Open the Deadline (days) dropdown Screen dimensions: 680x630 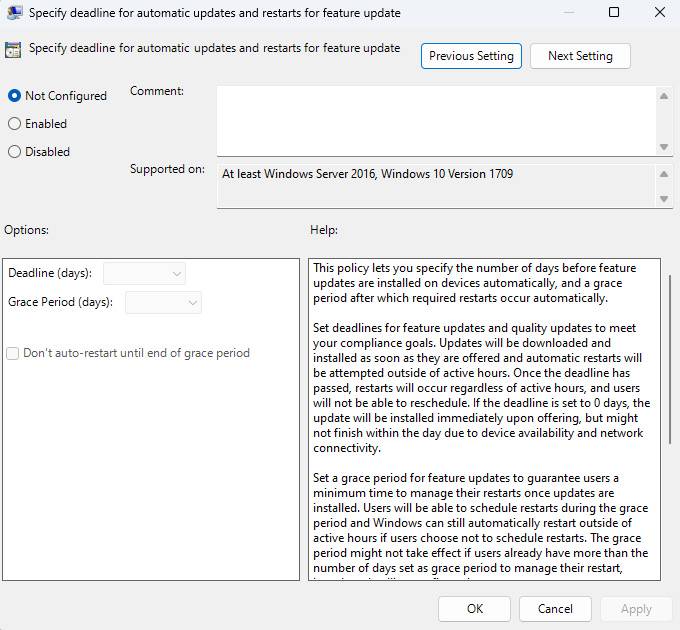(x=144, y=273)
